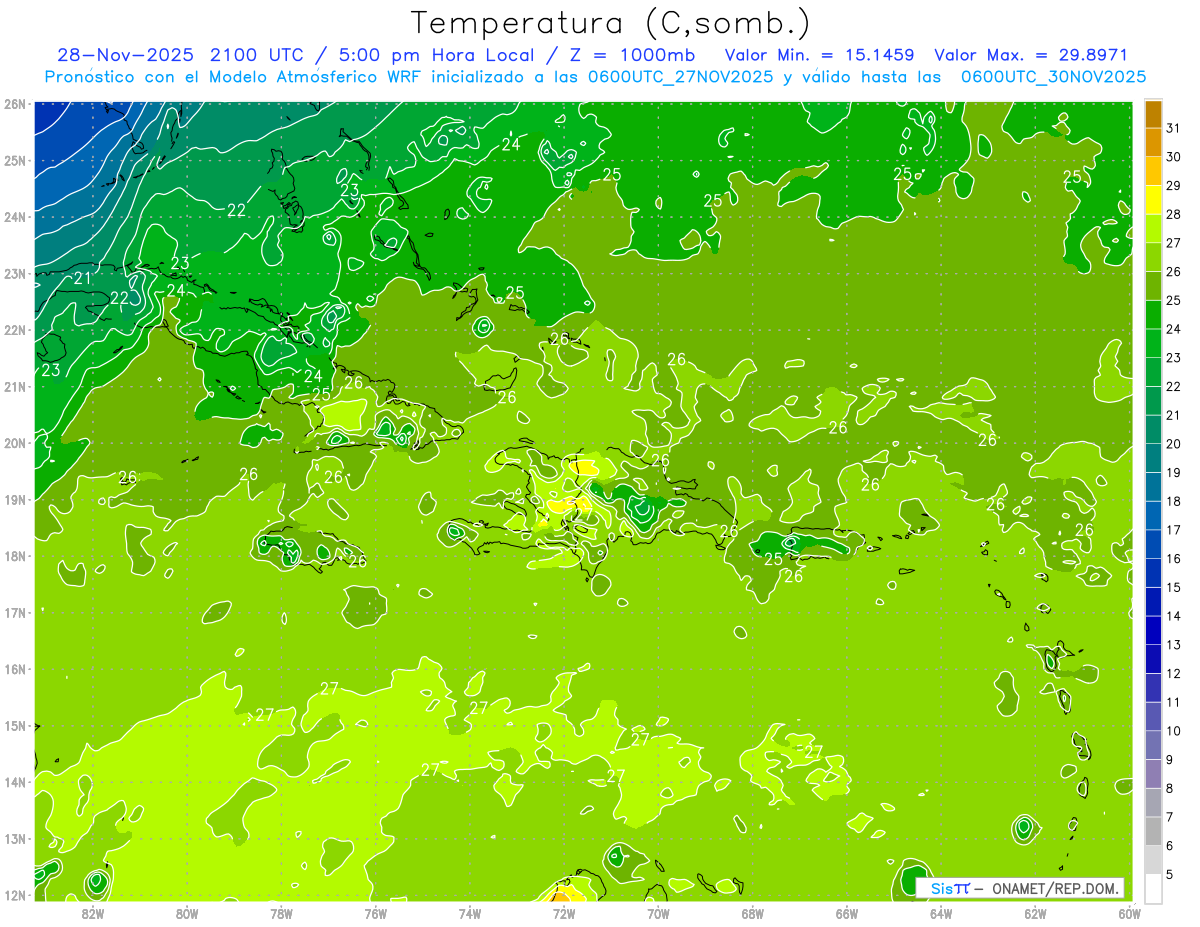This screenshot has width=1200, height=927.
Task: Click the 13N latitude axis label
Action: [15, 839]
